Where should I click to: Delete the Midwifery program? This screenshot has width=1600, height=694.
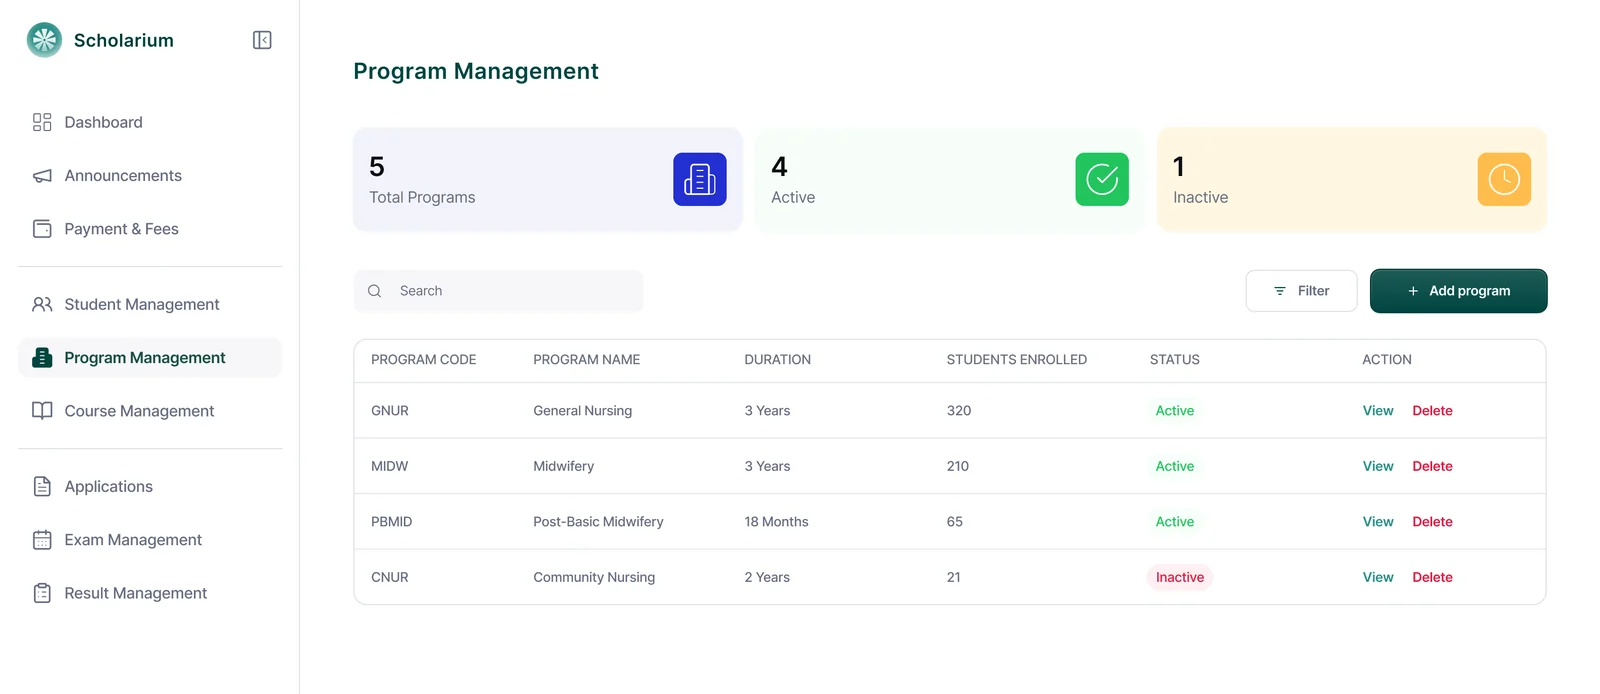pyautogui.click(x=1432, y=466)
